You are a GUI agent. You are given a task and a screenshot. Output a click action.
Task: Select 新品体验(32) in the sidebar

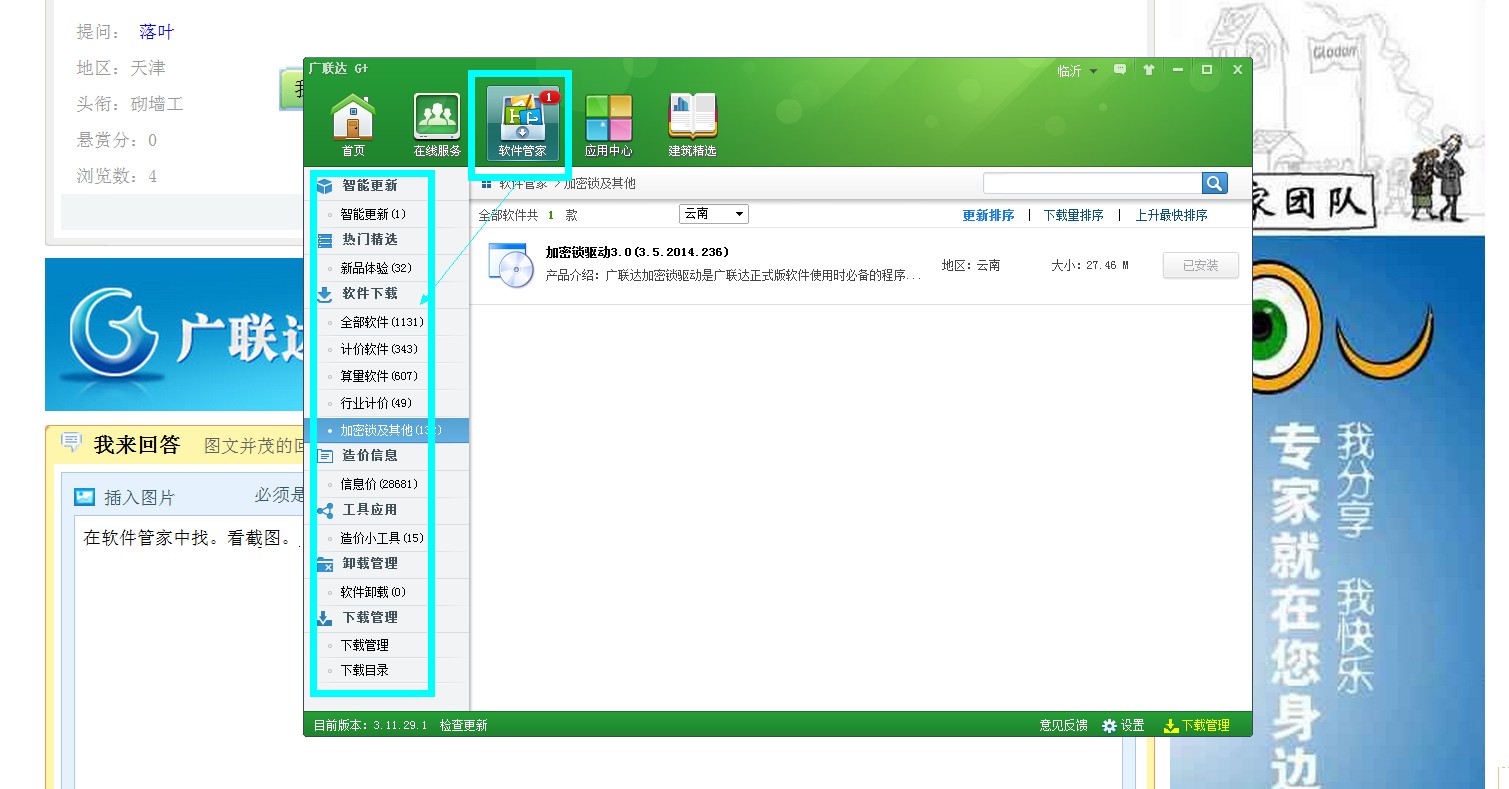tap(376, 268)
